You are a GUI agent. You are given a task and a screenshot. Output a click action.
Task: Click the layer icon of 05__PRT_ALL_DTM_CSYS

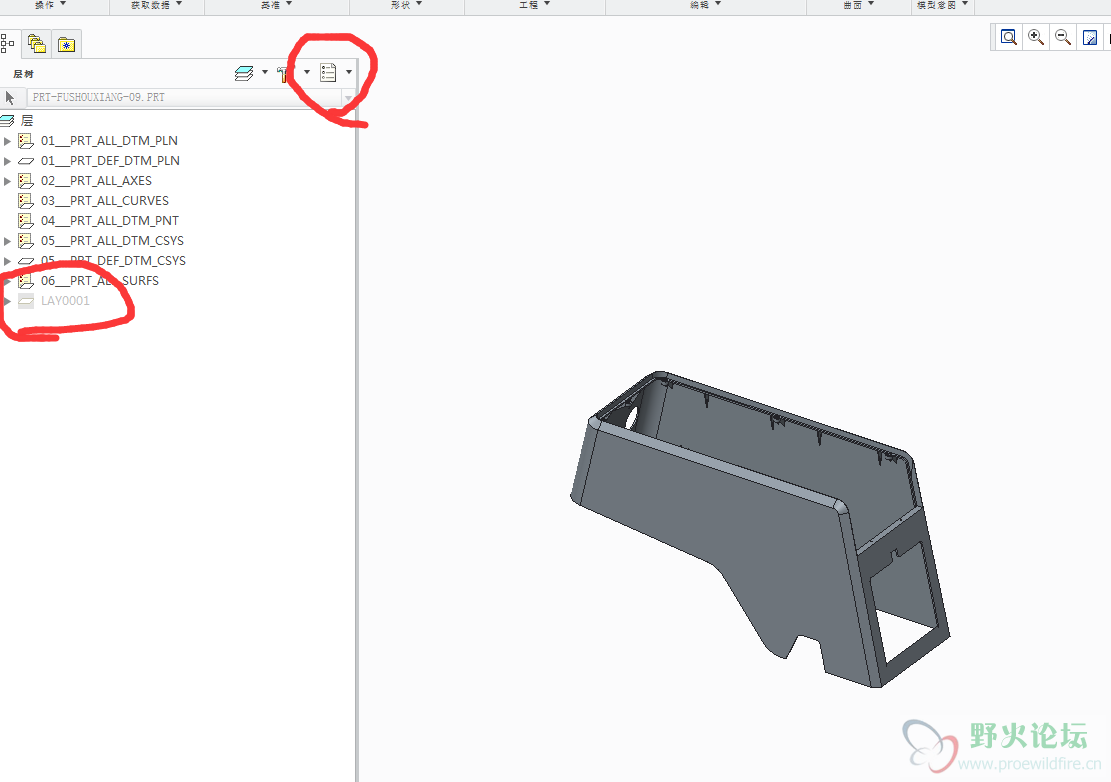coord(26,241)
